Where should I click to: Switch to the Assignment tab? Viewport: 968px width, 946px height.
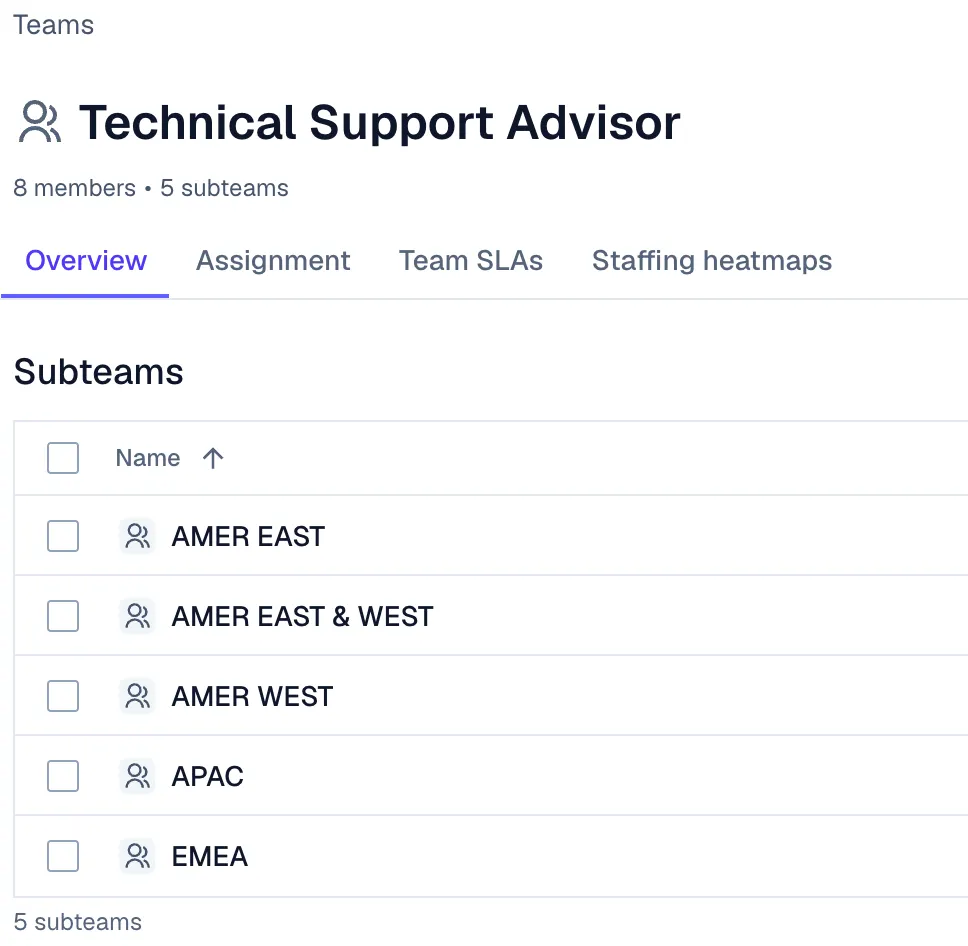tap(273, 261)
